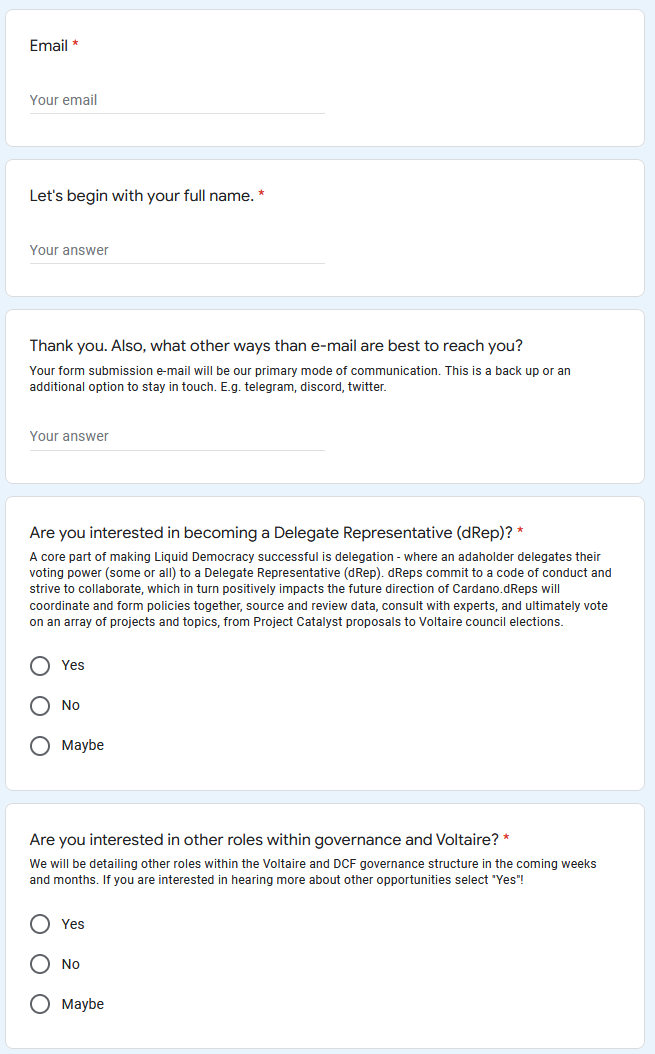This screenshot has height=1054, width=655.
Task: Click the 'other roles within governance and Voltaire' heading
Action: pyautogui.click(x=264, y=840)
